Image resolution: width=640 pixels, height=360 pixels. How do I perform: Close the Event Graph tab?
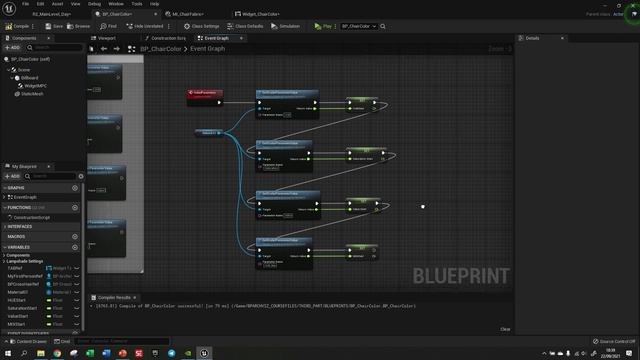[241, 38]
